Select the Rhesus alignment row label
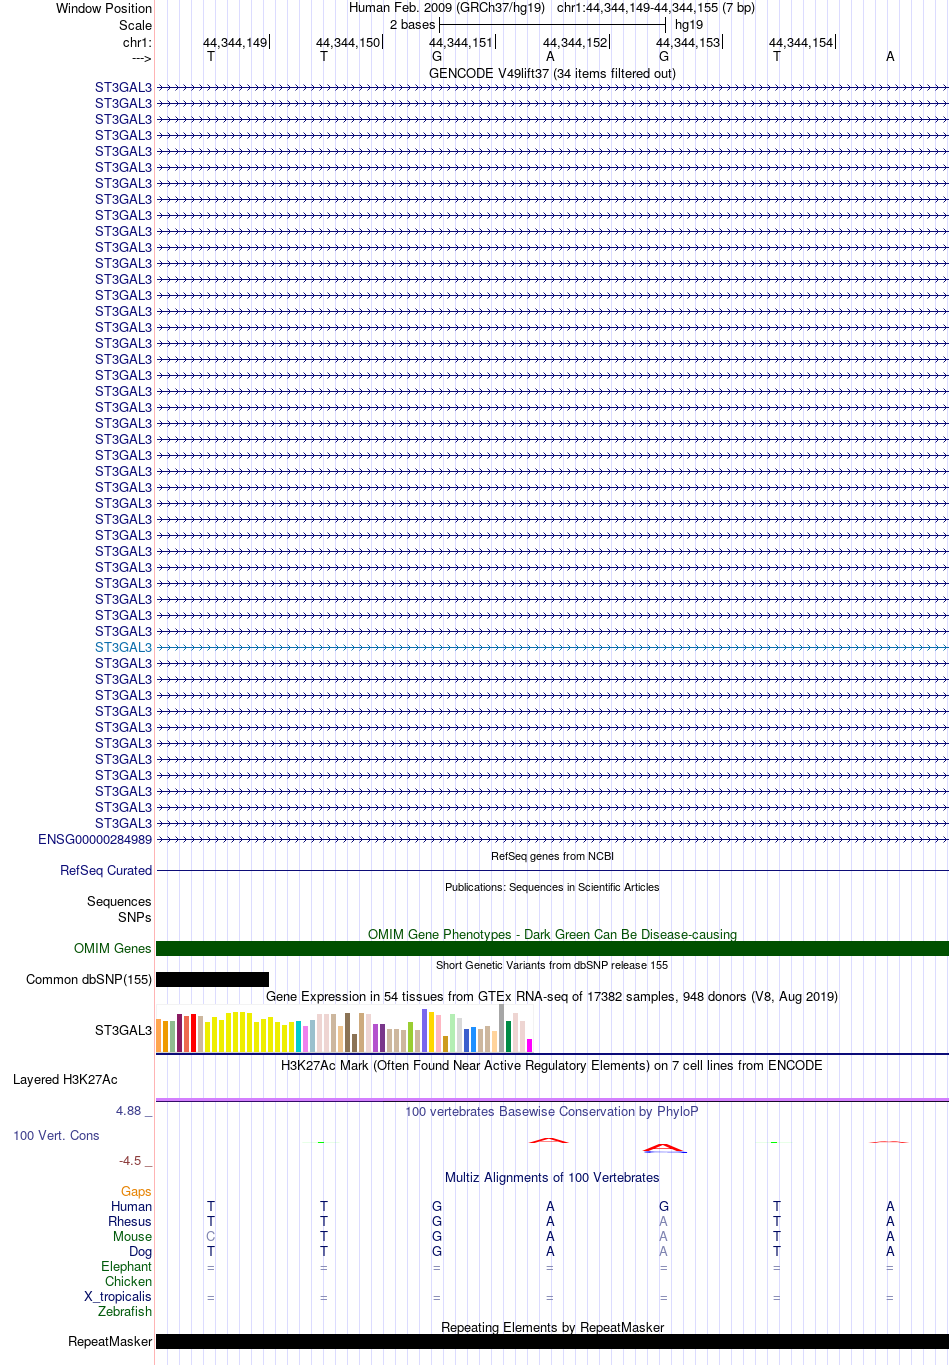This screenshot has height=1365, width=950. [130, 1221]
